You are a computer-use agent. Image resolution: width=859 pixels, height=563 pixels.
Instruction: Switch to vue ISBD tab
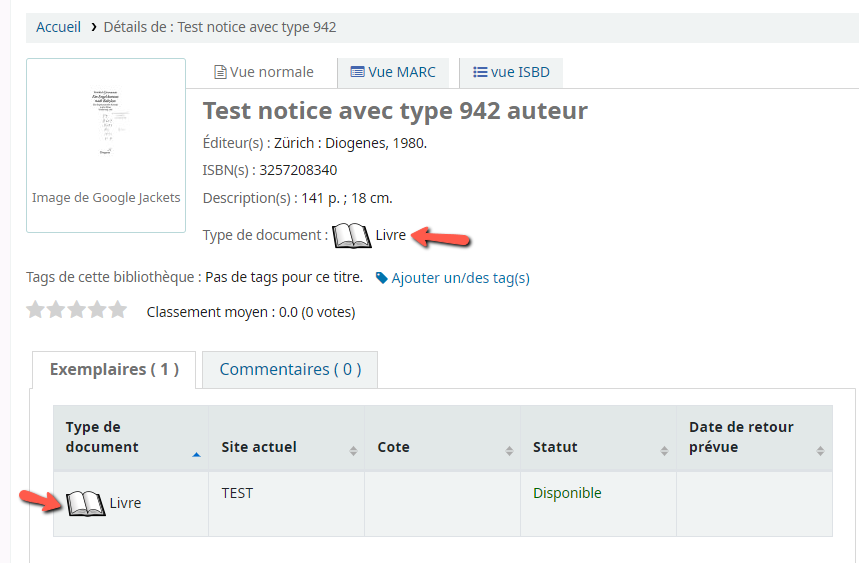click(x=511, y=72)
